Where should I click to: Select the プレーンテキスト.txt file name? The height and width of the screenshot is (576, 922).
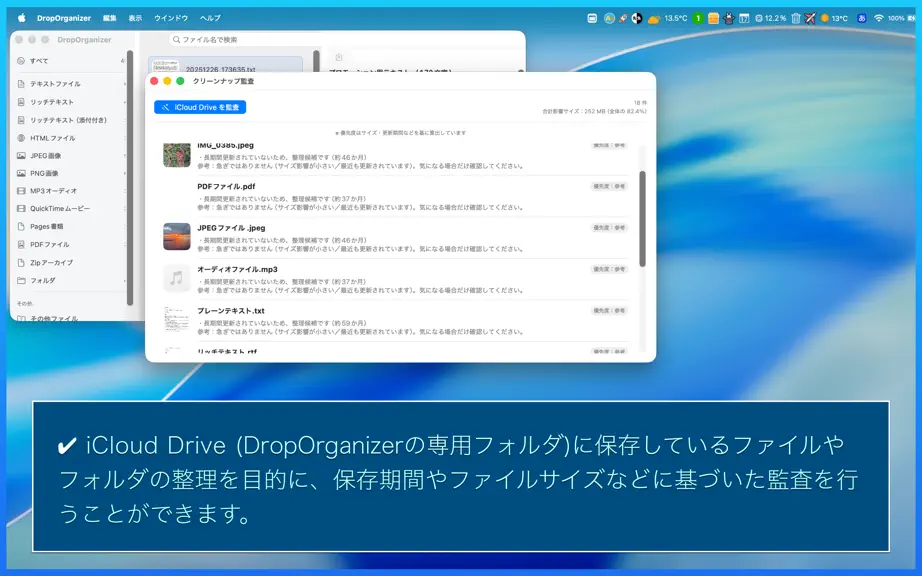coord(230,310)
